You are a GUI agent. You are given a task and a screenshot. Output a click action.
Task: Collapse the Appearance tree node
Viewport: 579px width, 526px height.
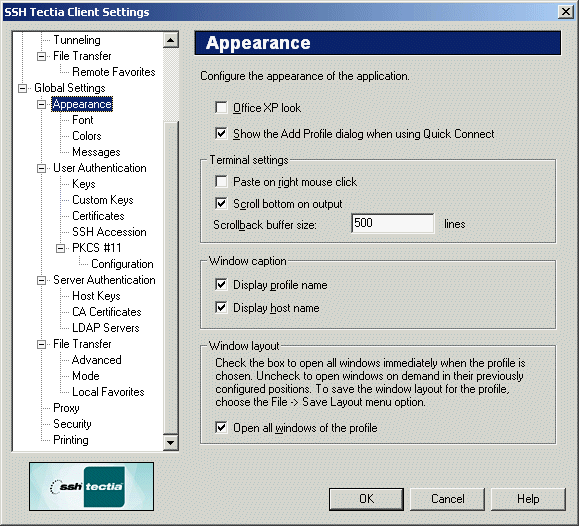point(42,105)
